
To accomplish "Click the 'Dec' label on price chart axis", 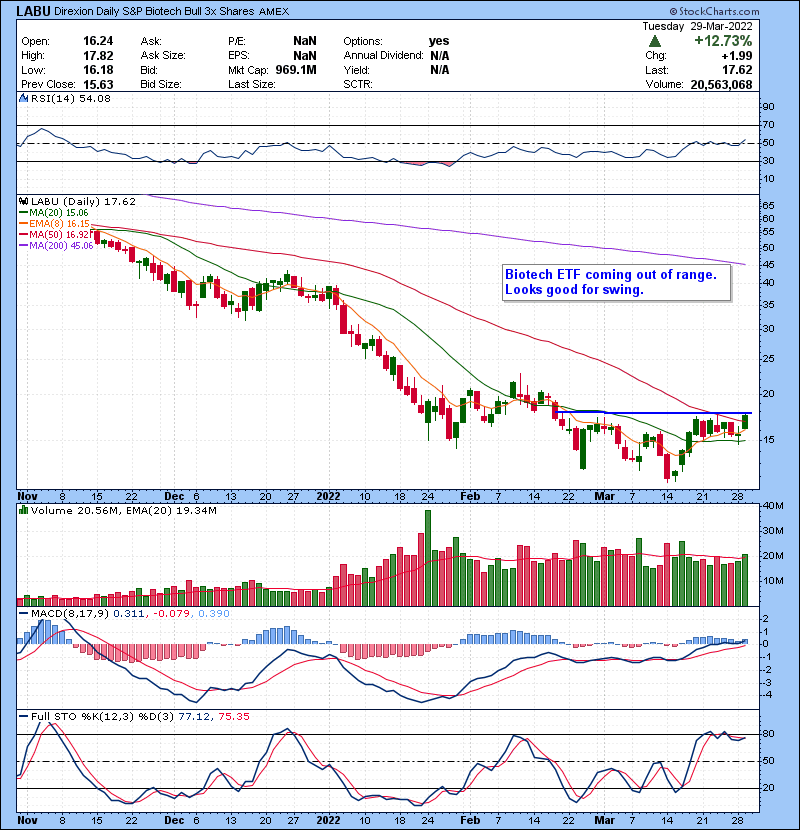I will coord(174,497).
